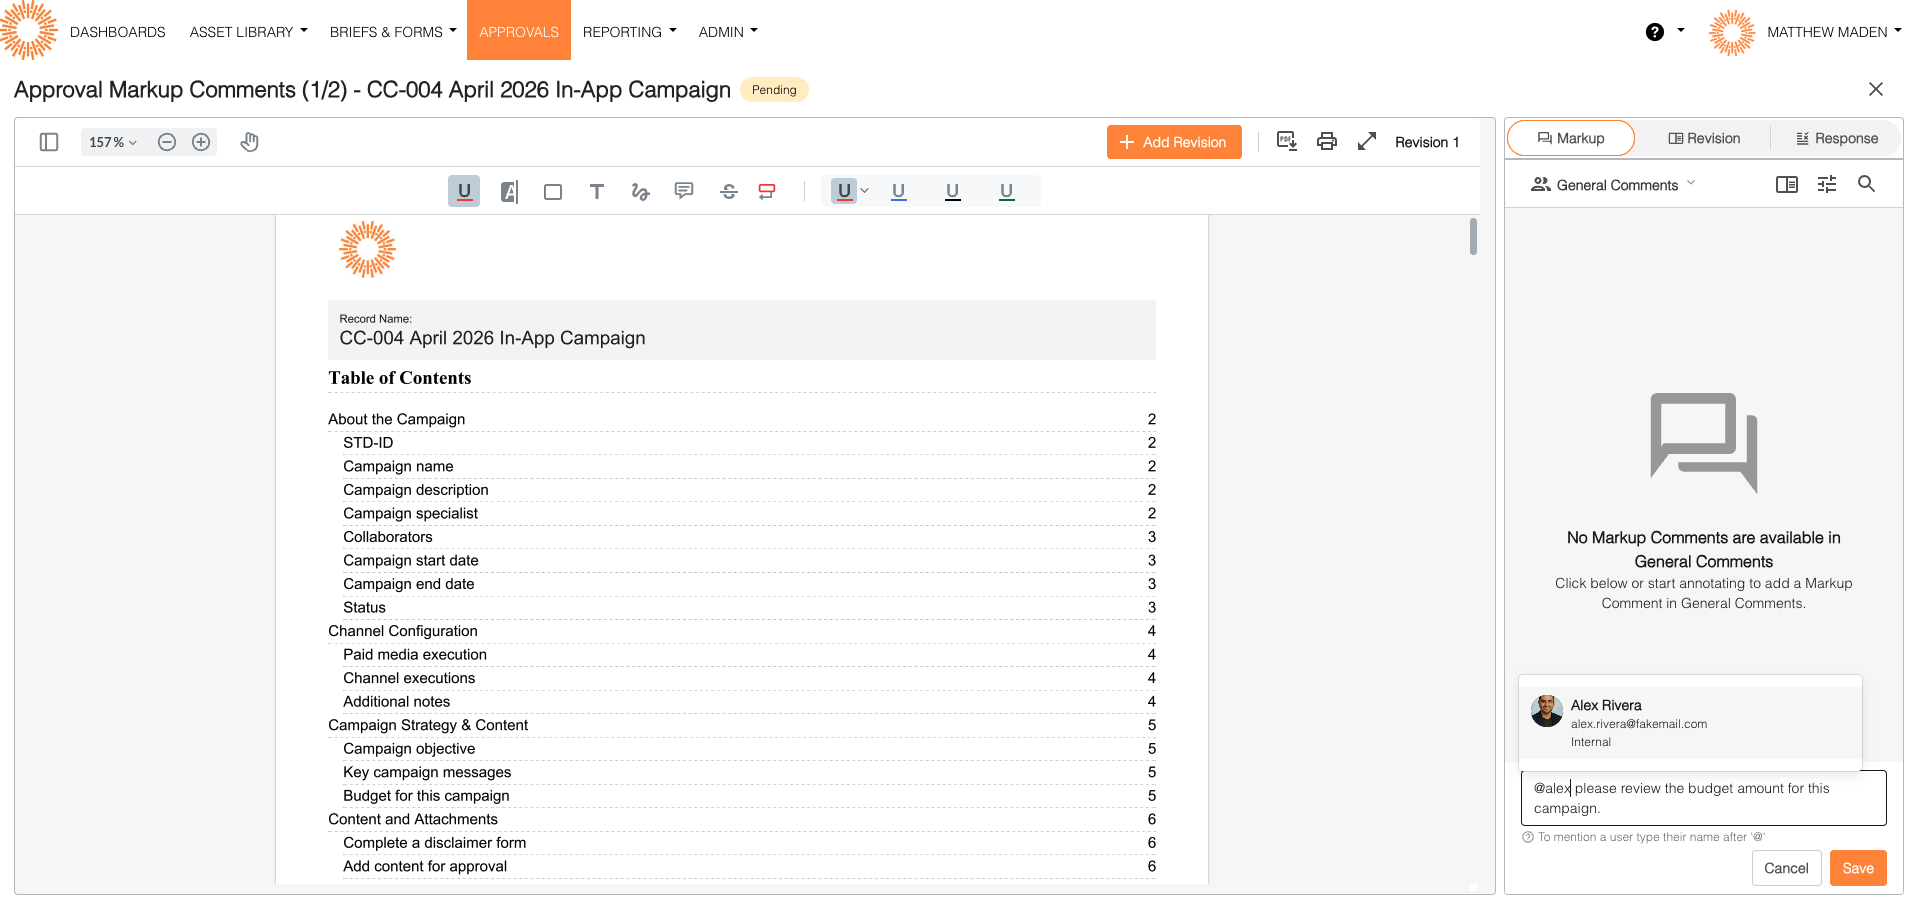
Task: Click the 'Revision 1' label
Action: (x=1427, y=142)
